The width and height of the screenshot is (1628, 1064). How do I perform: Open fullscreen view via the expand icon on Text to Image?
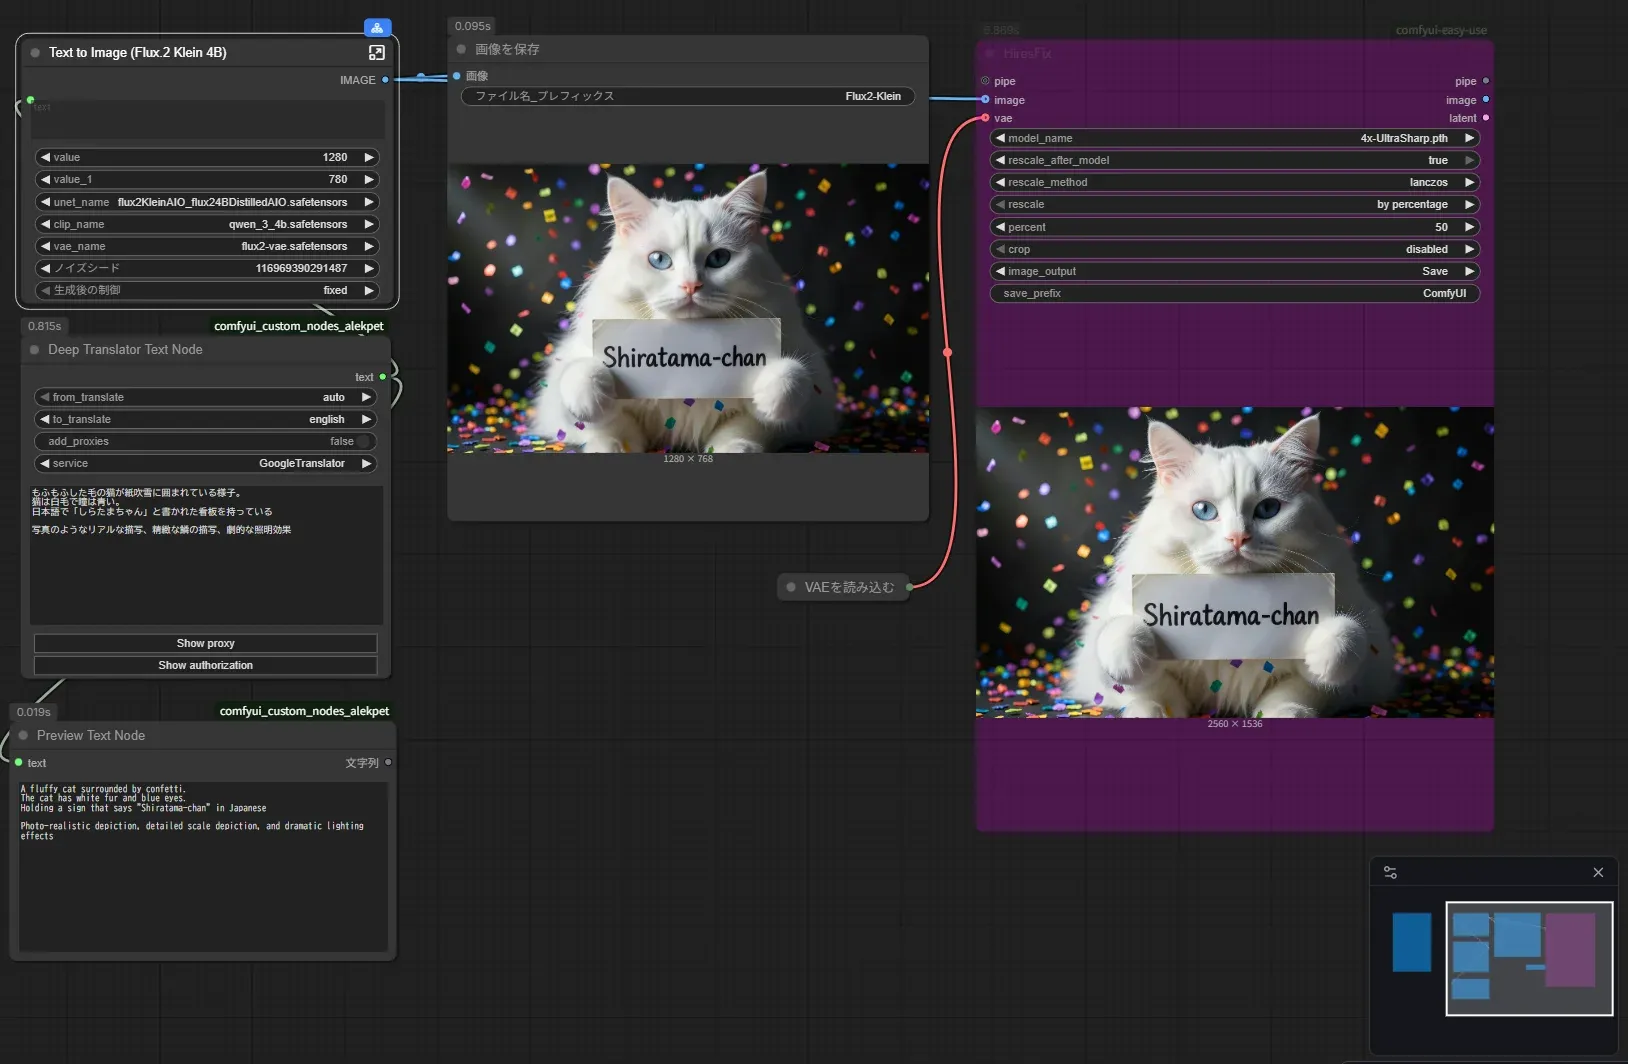click(x=377, y=52)
